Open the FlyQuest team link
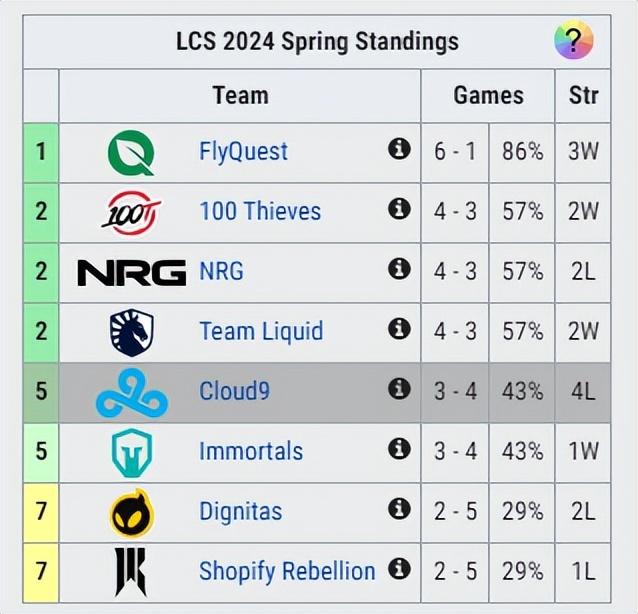Image resolution: width=638 pixels, height=614 pixels. point(243,151)
